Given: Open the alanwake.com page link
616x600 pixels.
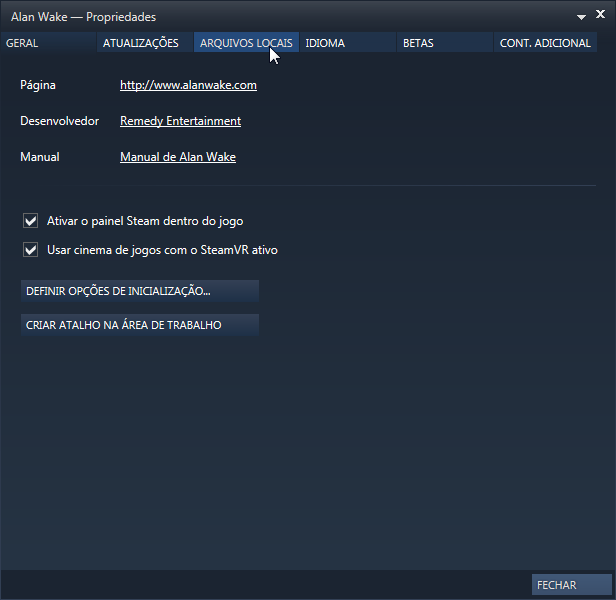Looking at the screenshot, I should pos(188,85).
